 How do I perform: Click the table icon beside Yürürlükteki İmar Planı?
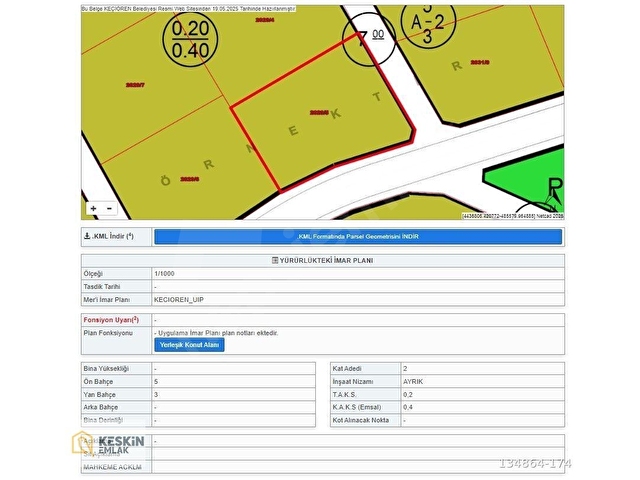pos(275,260)
